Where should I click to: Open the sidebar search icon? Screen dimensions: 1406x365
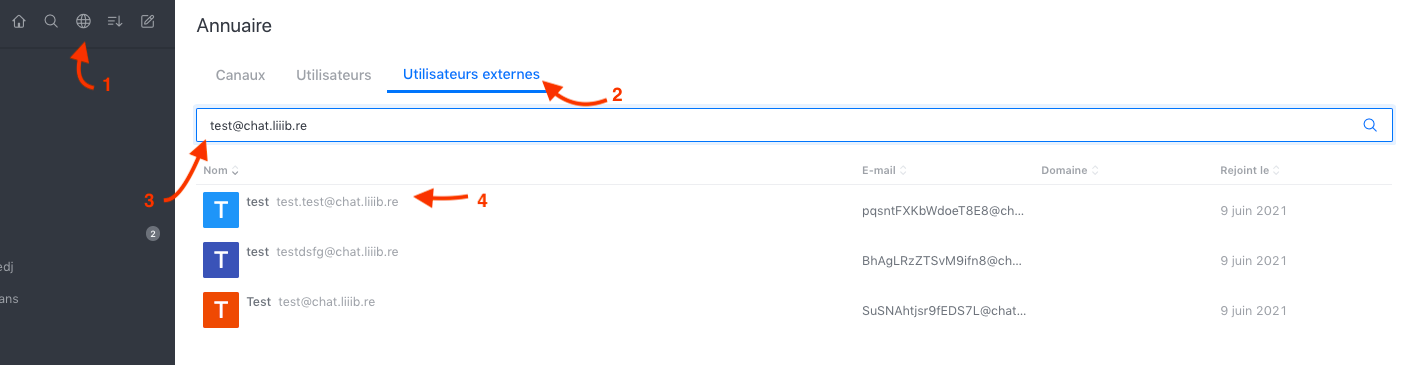51,21
